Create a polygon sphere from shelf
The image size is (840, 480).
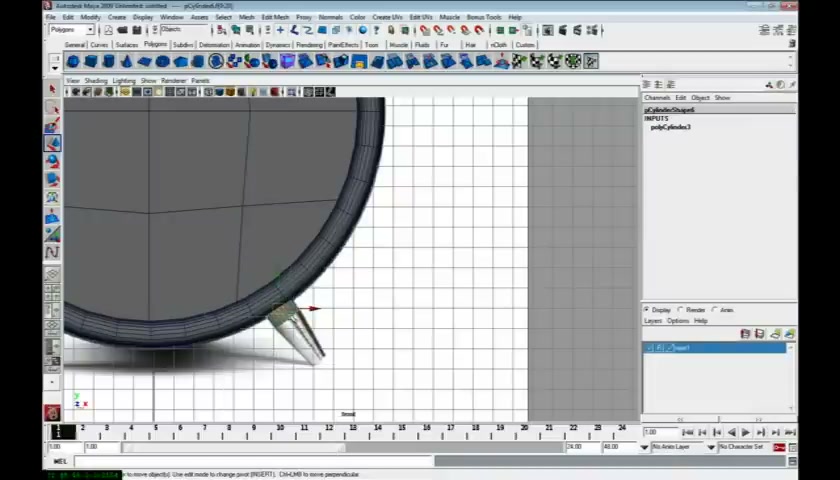[x=73, y=62]
